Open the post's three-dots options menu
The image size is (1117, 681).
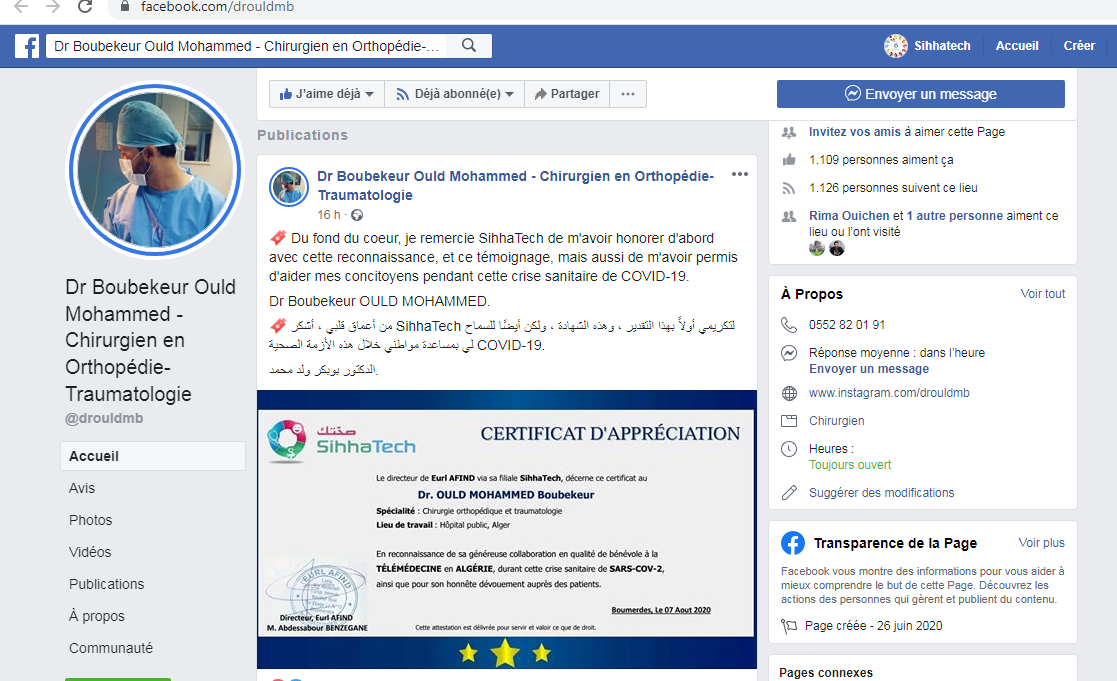[x=739, y=175]
